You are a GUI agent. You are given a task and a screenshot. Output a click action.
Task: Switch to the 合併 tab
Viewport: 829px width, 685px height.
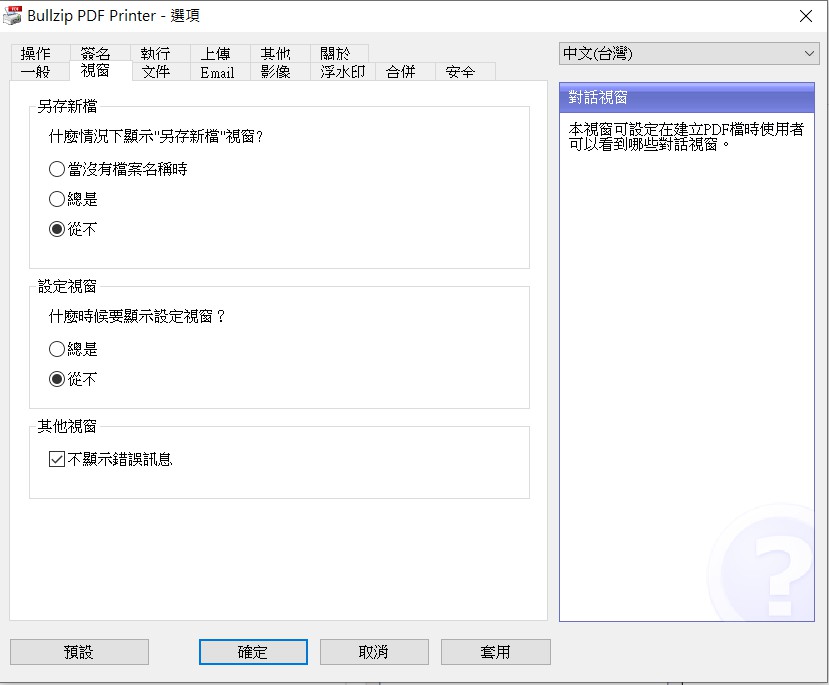click(405, 71)
